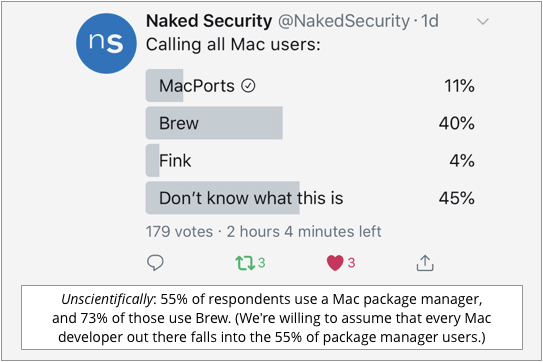Click the Naked Security ns avatar
The image size is (543, 362).
pyautogui.click(x=106, y=44)
